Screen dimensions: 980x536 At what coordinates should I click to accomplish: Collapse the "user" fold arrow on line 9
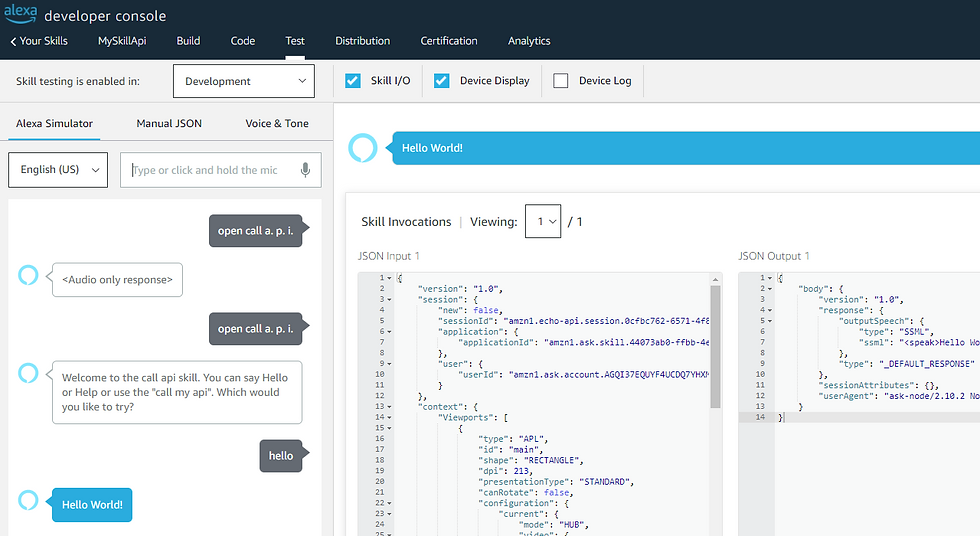point(389,364)
